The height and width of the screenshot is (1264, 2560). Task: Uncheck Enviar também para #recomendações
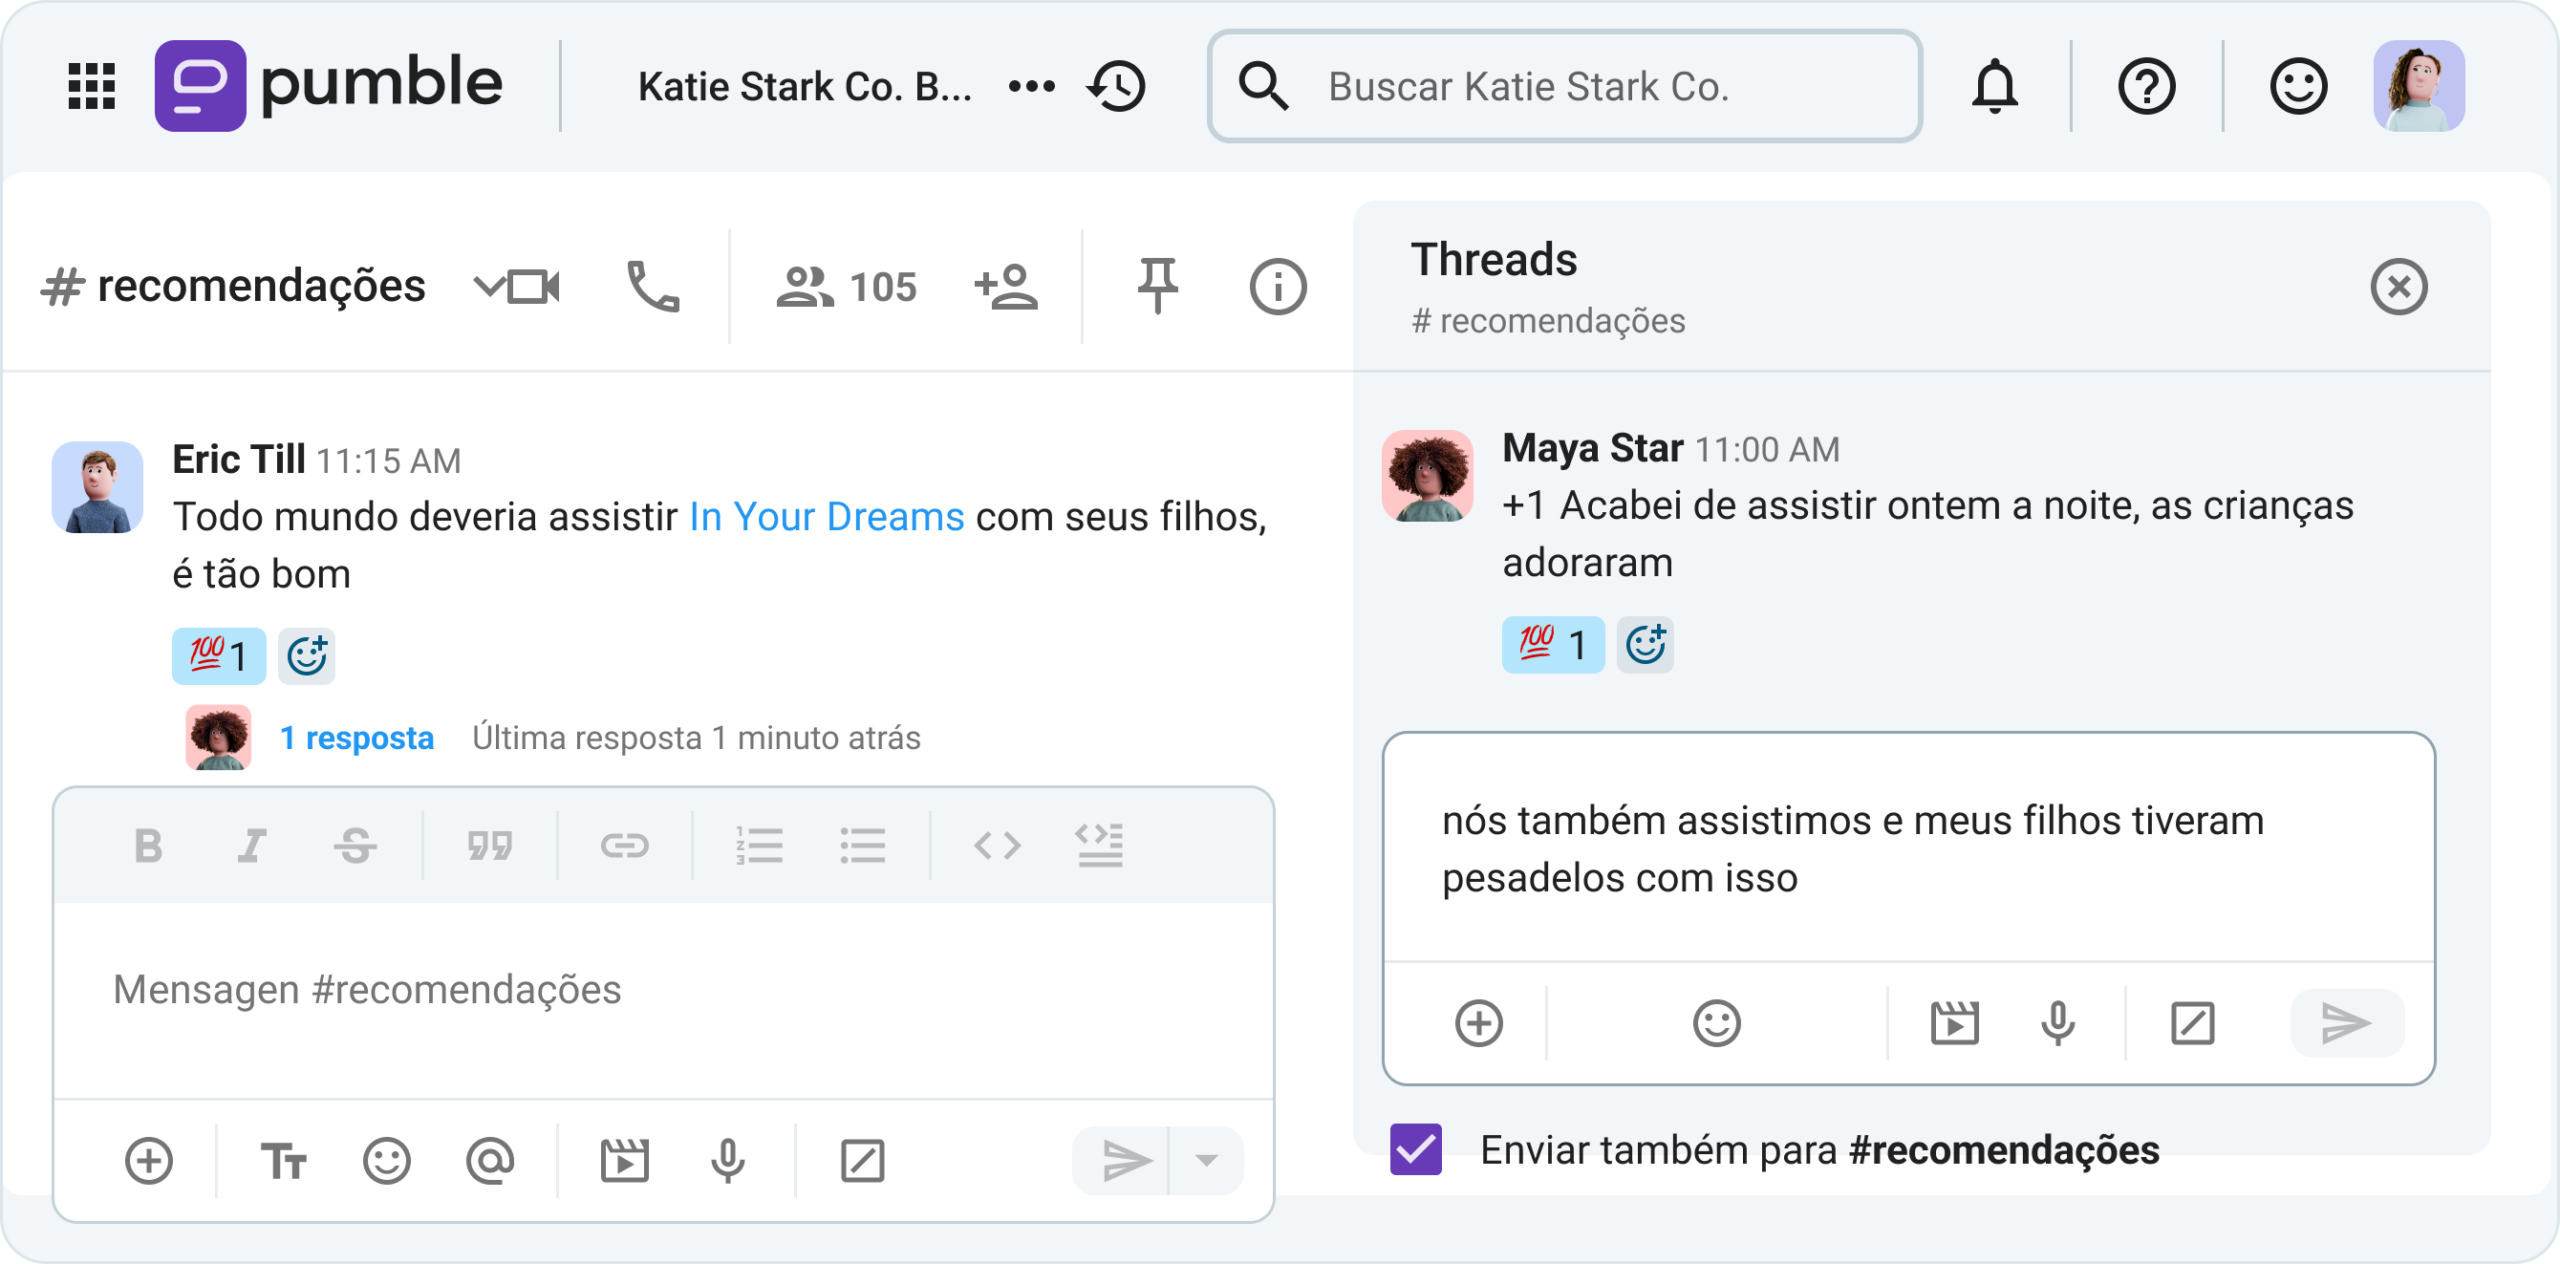pyautogui.click(x=1414, y=1150)
